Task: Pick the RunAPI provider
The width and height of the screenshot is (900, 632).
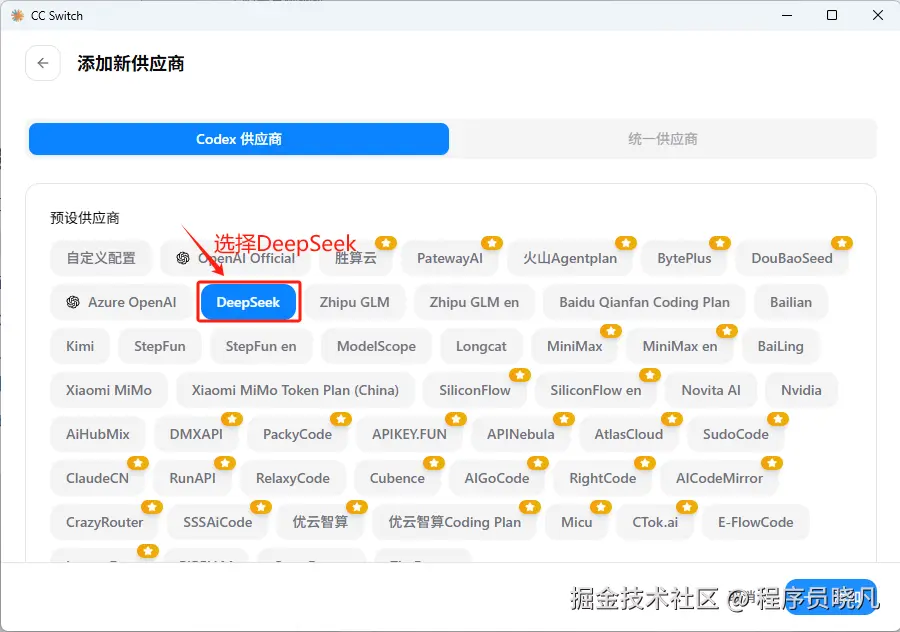Action: [193, 478]
